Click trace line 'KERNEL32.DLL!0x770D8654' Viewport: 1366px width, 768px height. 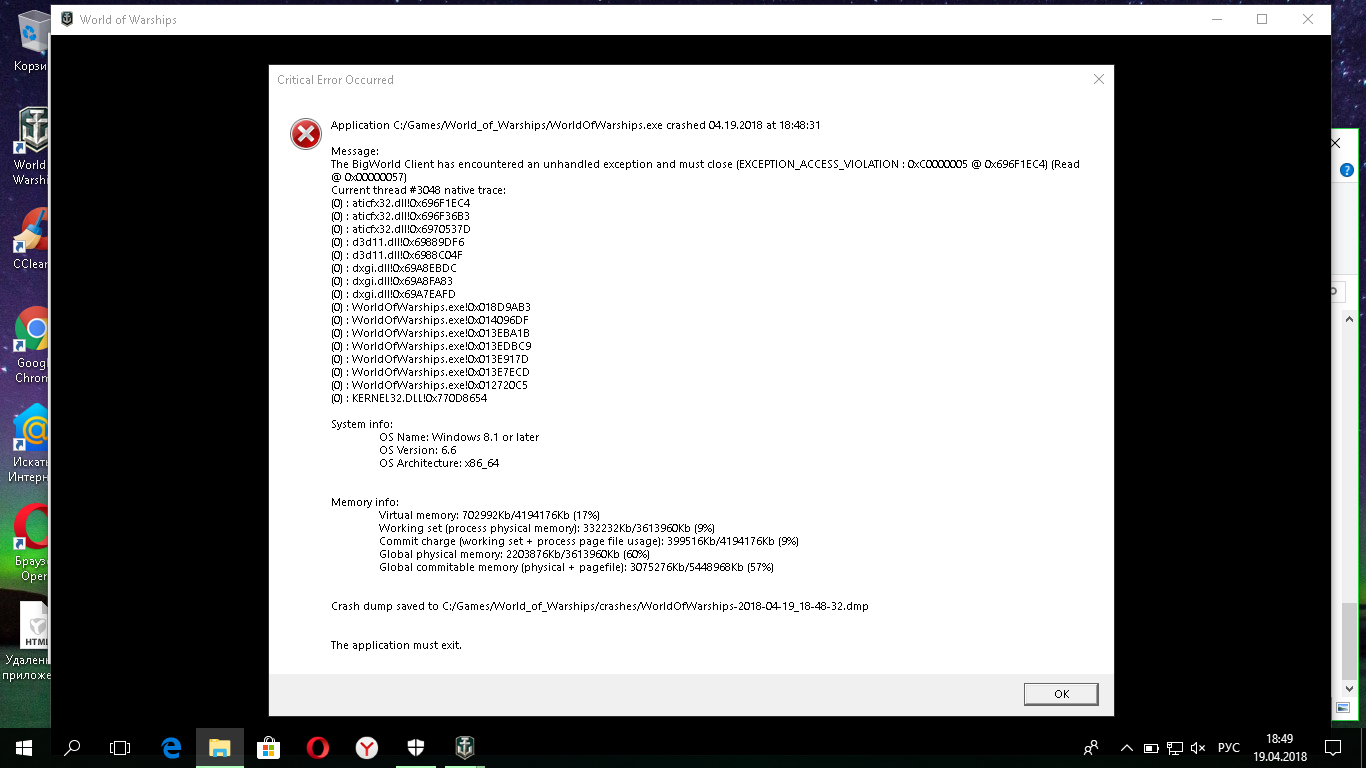[x=409, y=398]
